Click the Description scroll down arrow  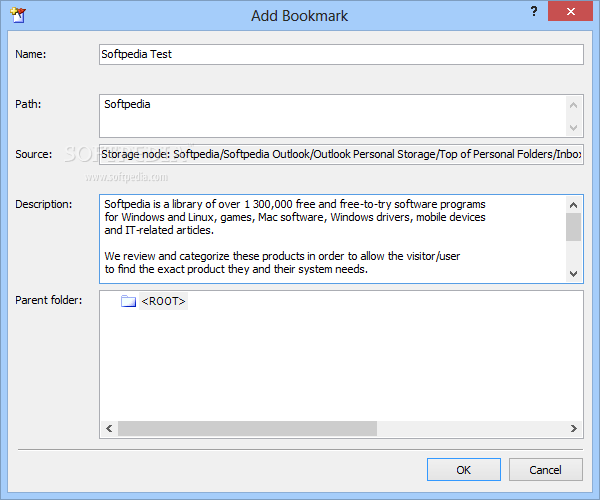pyautogui.click(x=573, y=274)
